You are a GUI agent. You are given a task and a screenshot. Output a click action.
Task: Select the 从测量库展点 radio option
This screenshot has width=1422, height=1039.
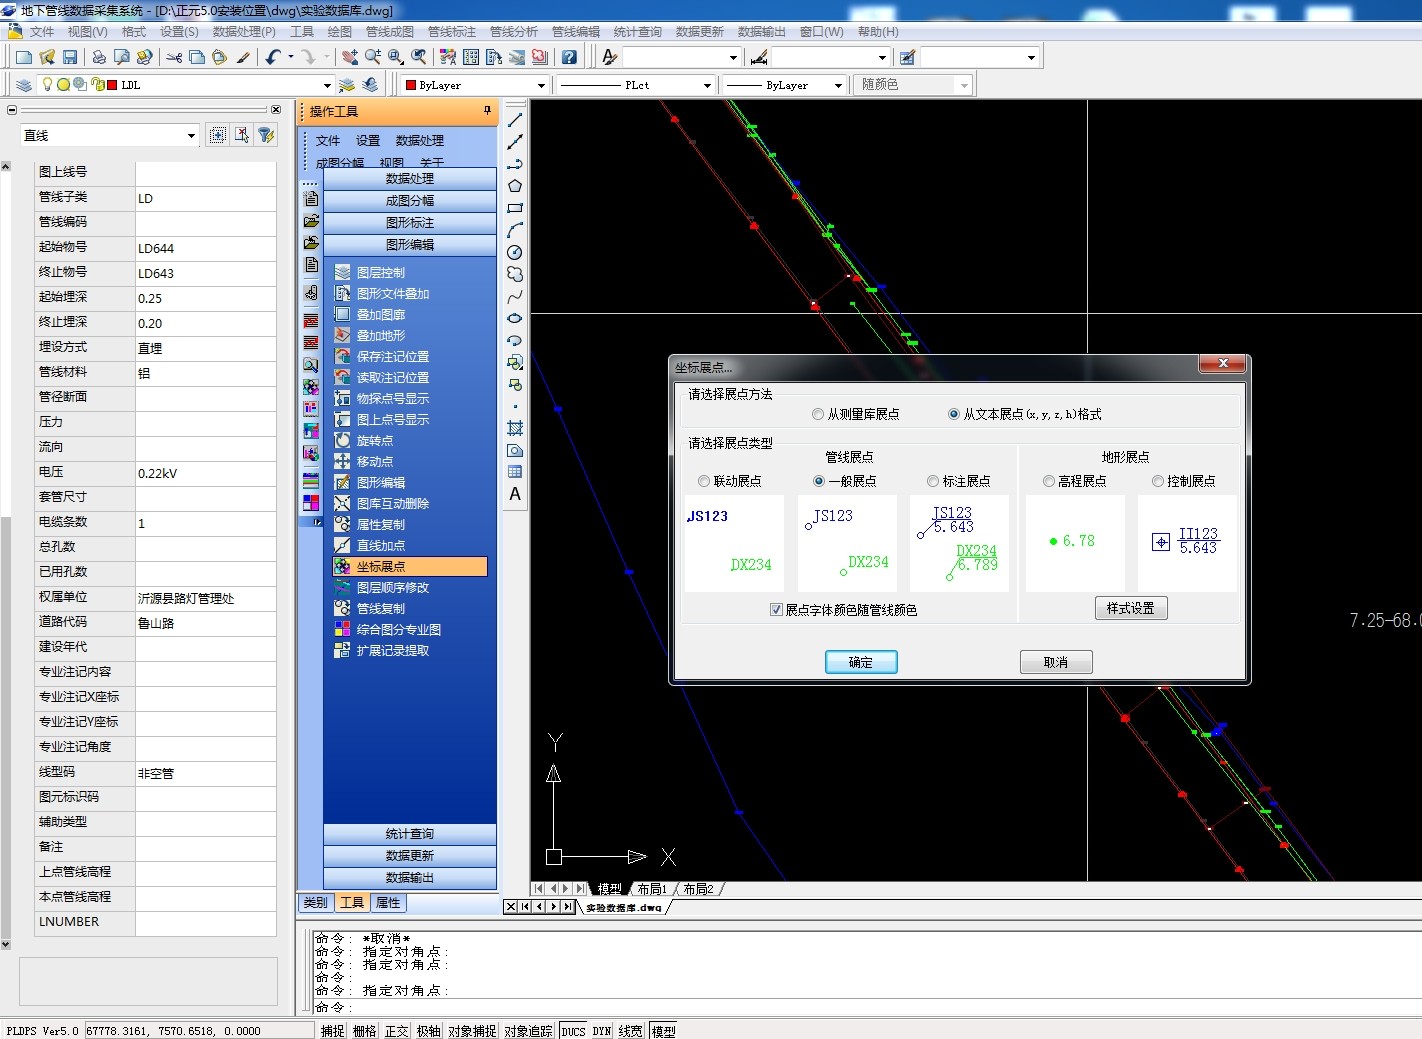click(818, 414)
